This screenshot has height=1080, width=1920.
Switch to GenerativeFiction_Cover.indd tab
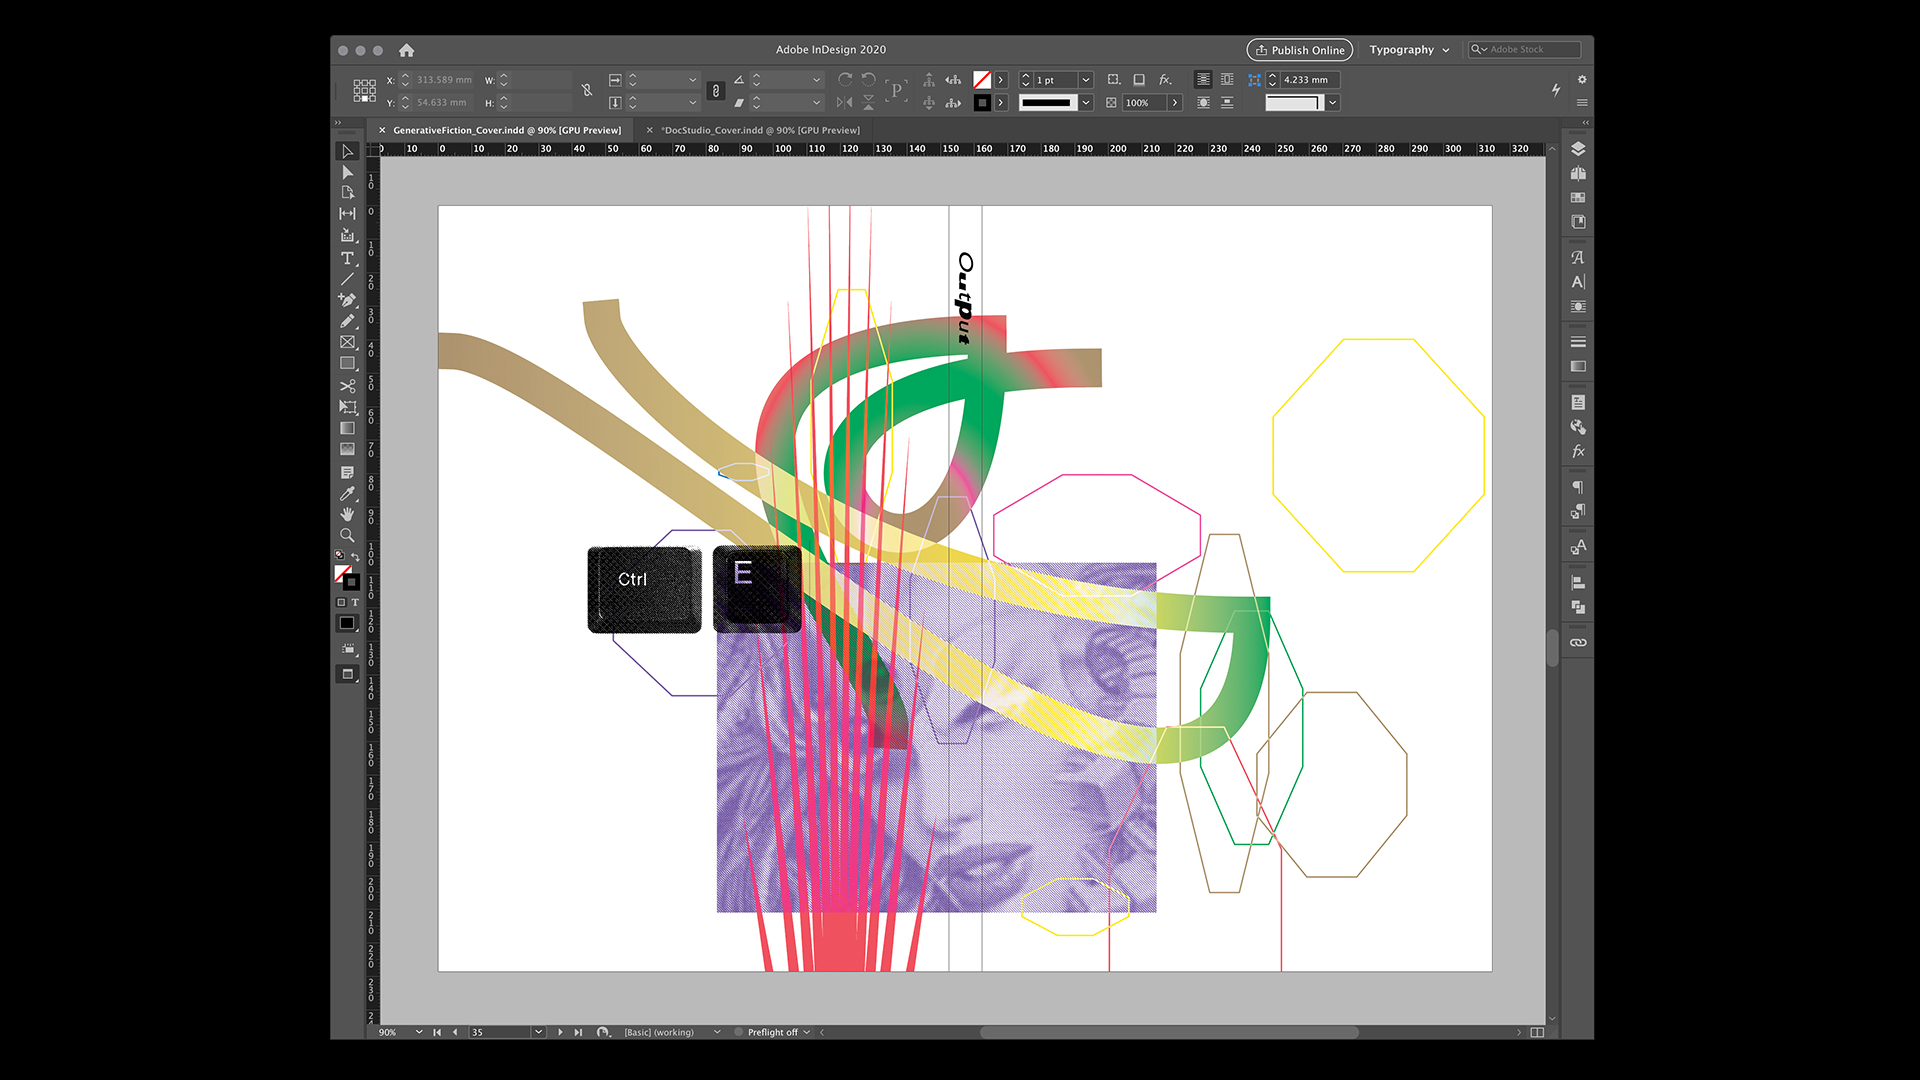click(x=506, y=130)
